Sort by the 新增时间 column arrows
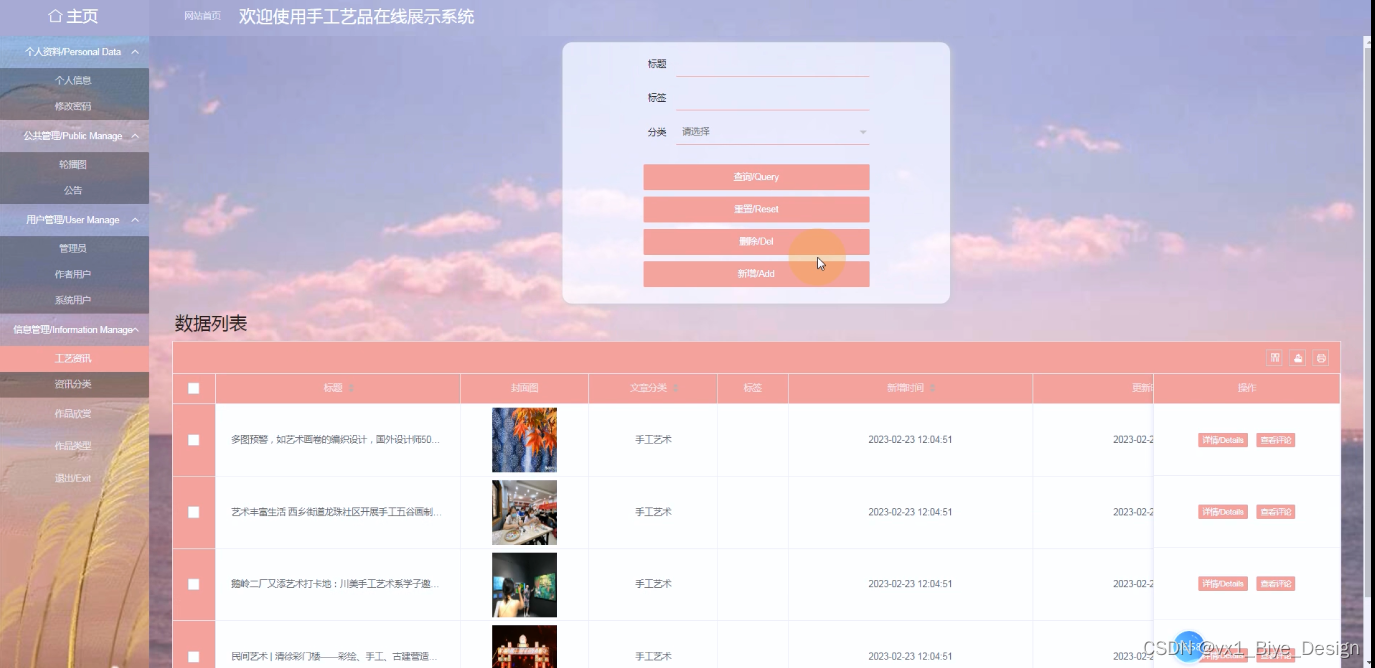This screenshot has width=1375, height=668. (933, 388)
